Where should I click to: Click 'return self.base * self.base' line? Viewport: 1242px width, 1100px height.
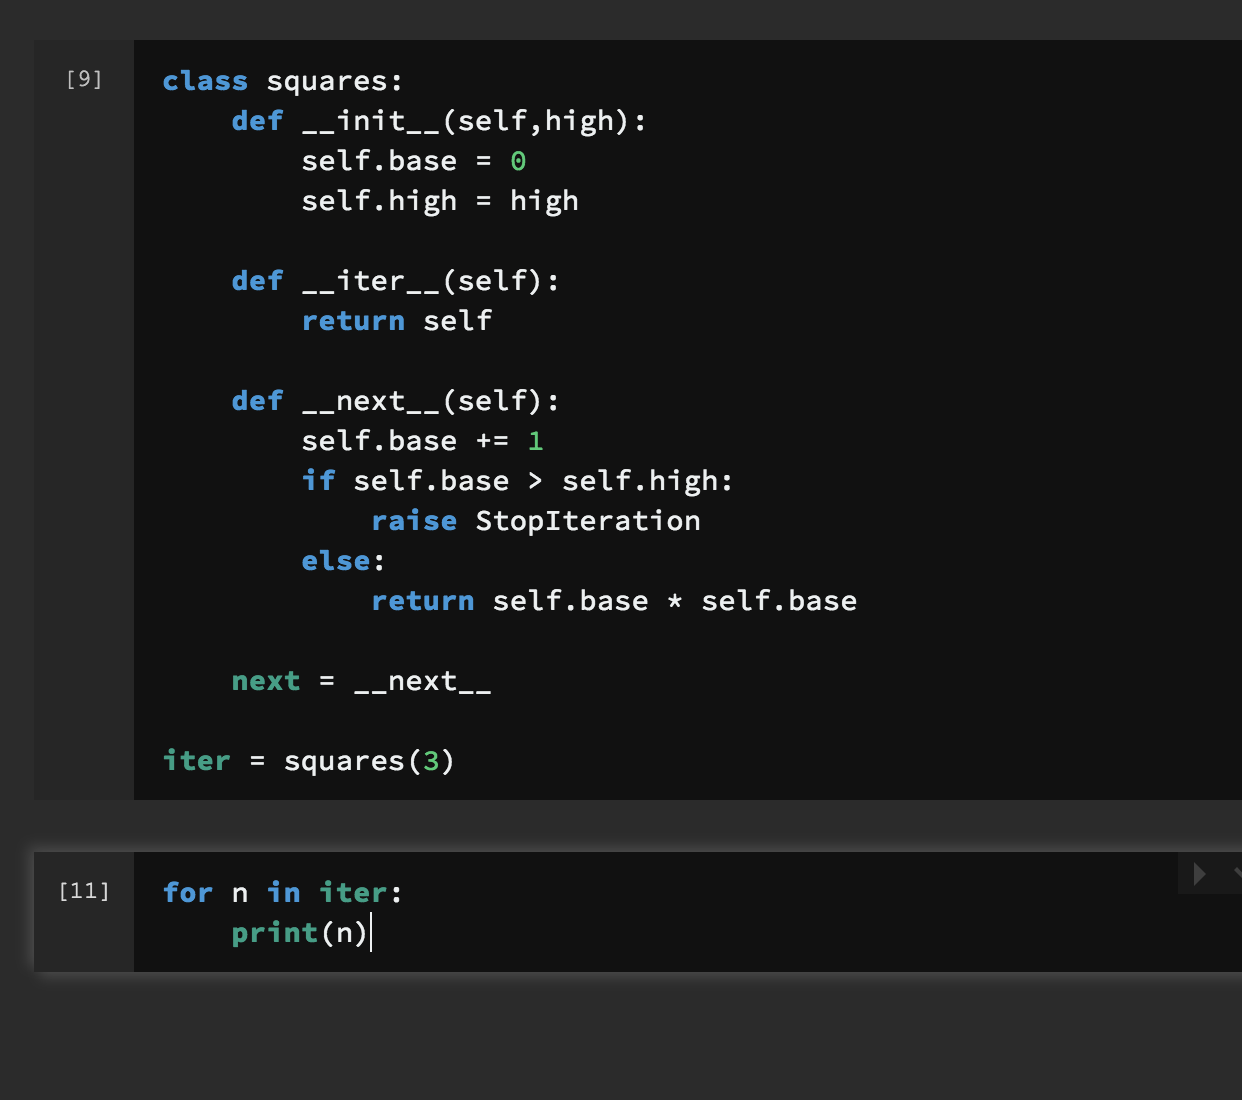614,601
